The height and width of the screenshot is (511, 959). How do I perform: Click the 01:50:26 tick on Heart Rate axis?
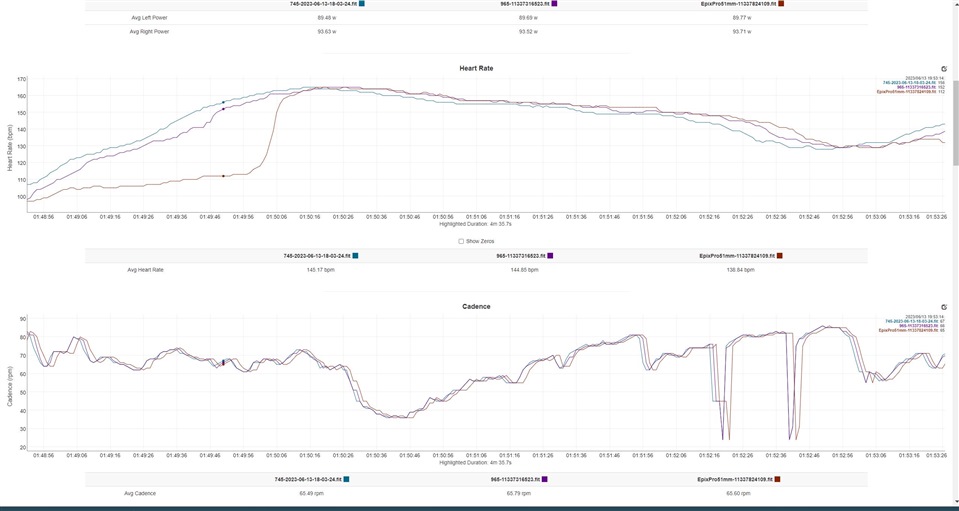click(343, 215)
